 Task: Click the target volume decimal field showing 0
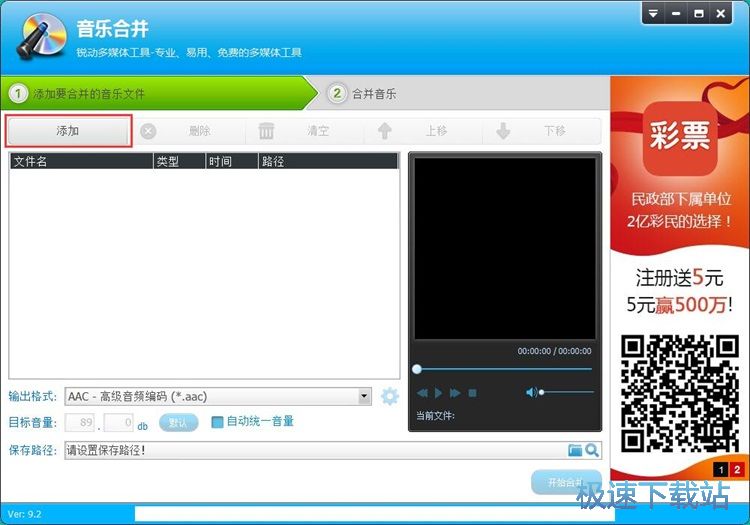[x=119, y=422]
